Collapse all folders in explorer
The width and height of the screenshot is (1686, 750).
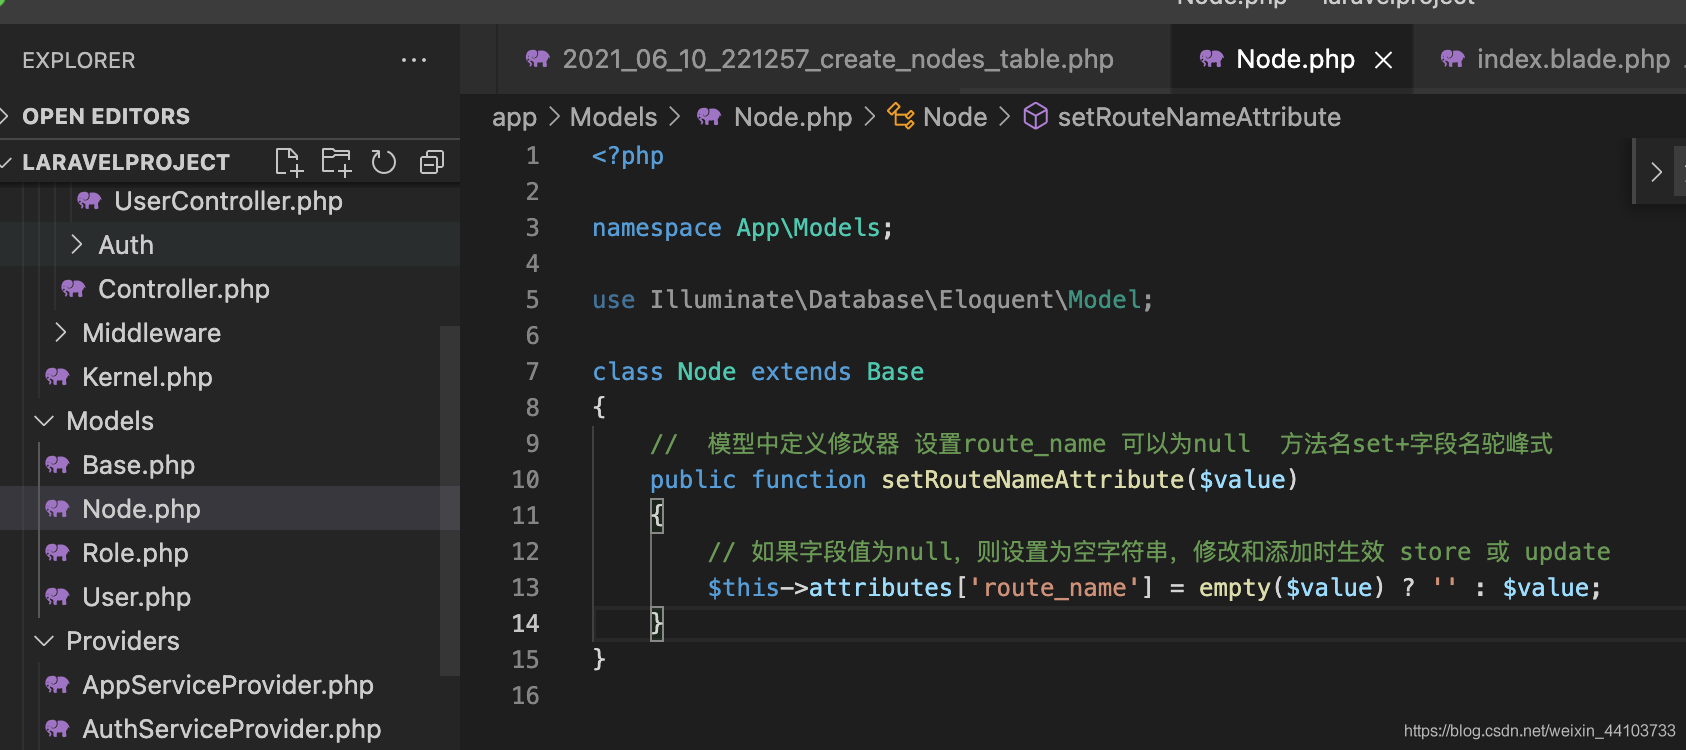click(432, 162)
